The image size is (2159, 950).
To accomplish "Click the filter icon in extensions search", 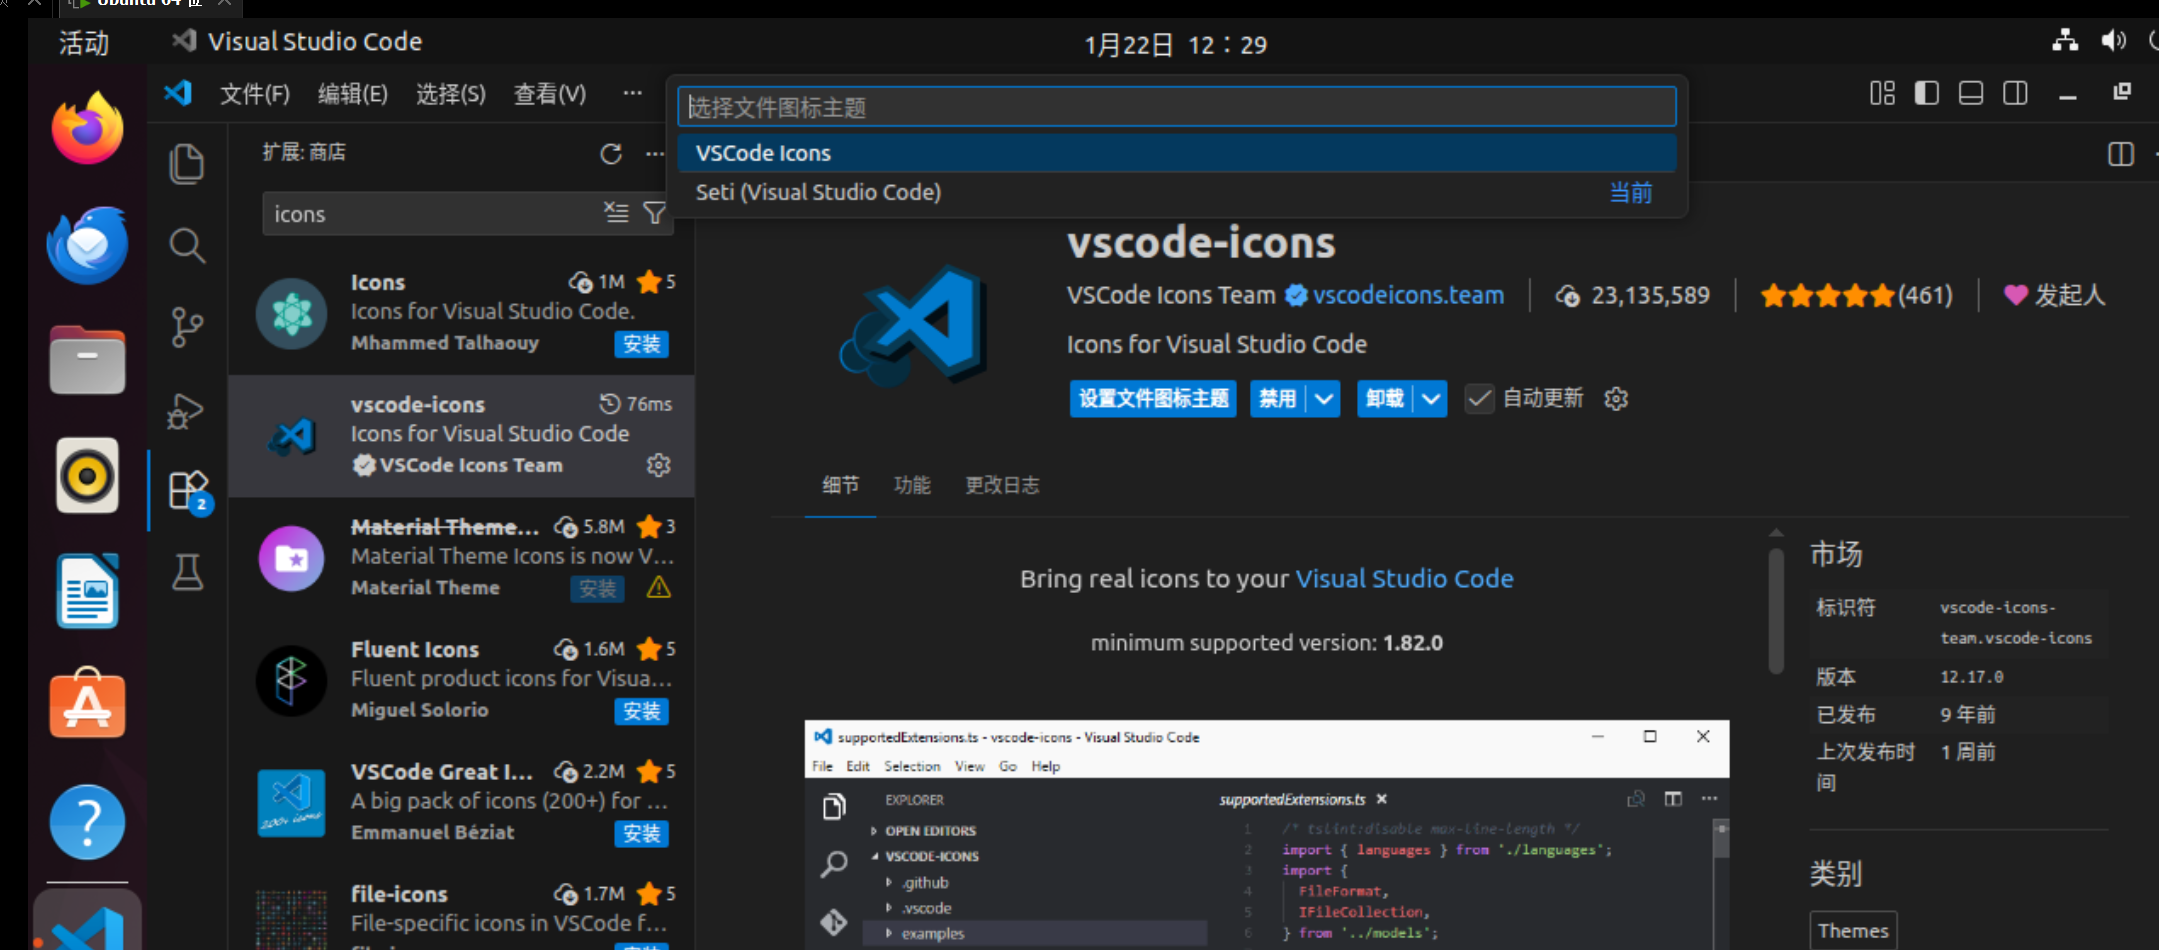I will [655, 213].
